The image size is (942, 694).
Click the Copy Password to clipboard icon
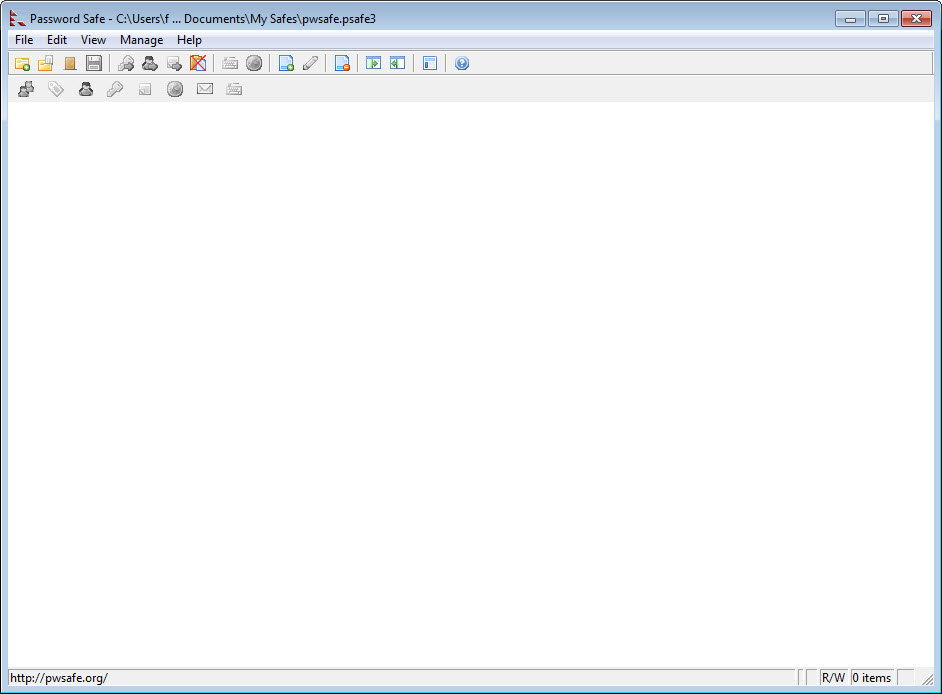126,63
